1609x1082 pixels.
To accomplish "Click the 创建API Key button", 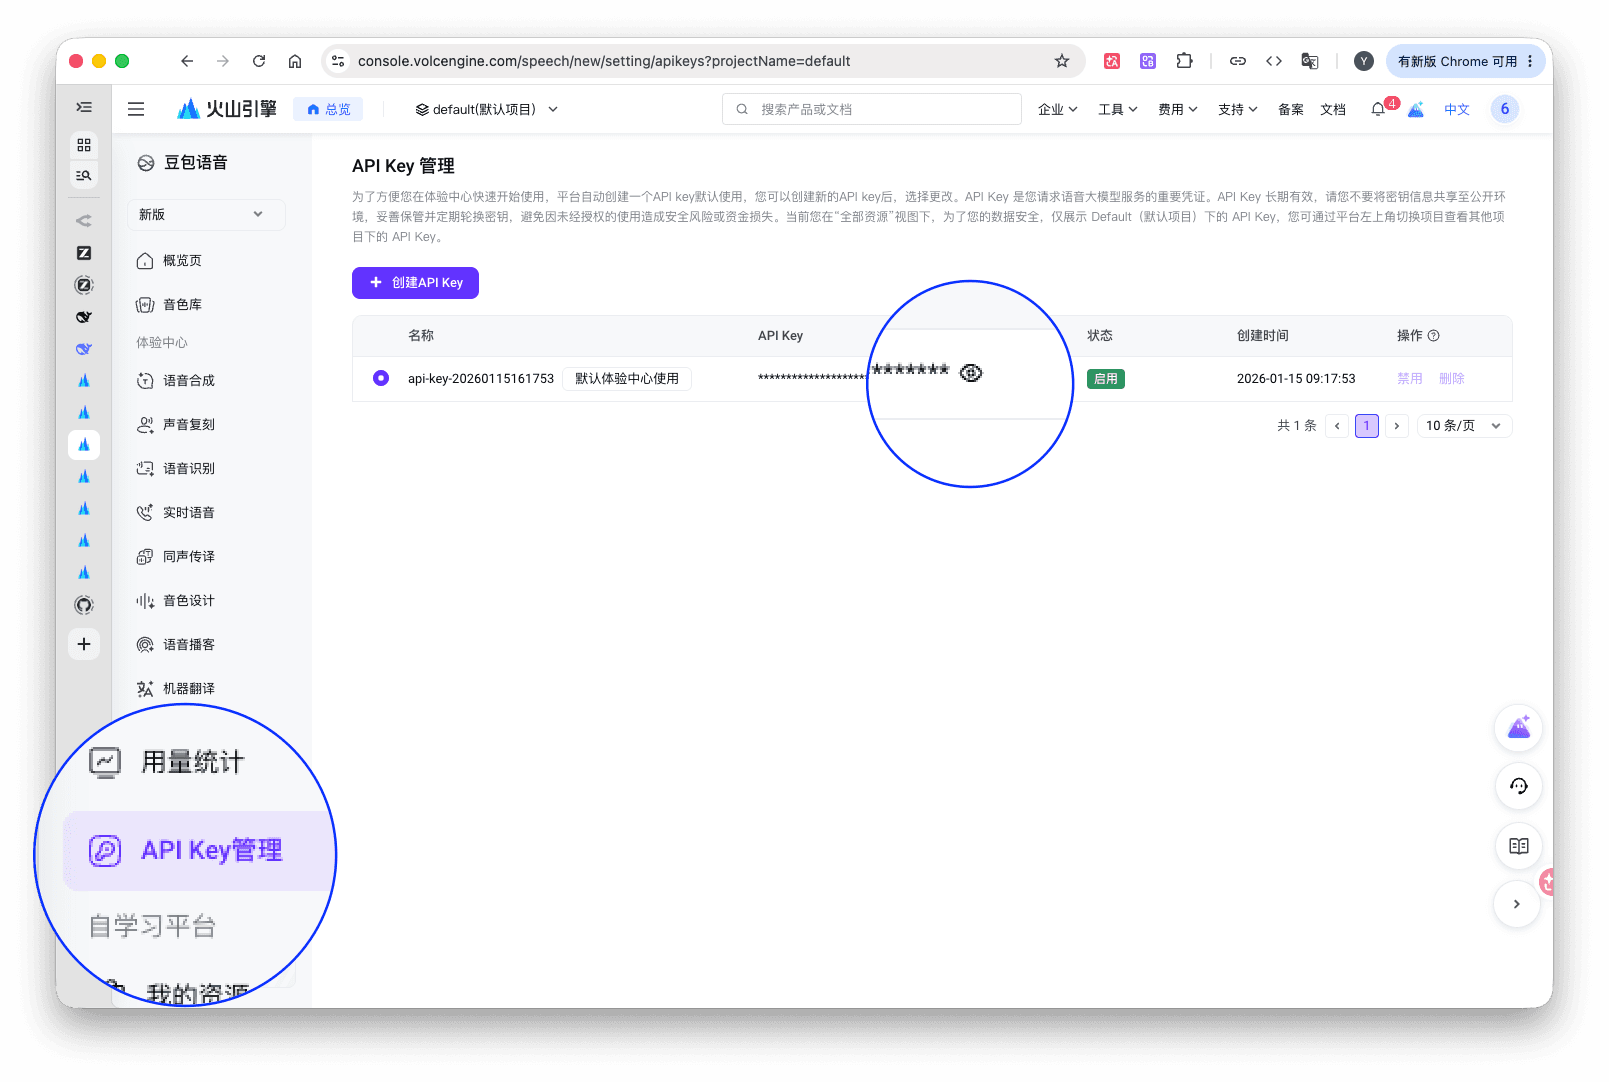I will pyautogui.click(x=415, y=283).
